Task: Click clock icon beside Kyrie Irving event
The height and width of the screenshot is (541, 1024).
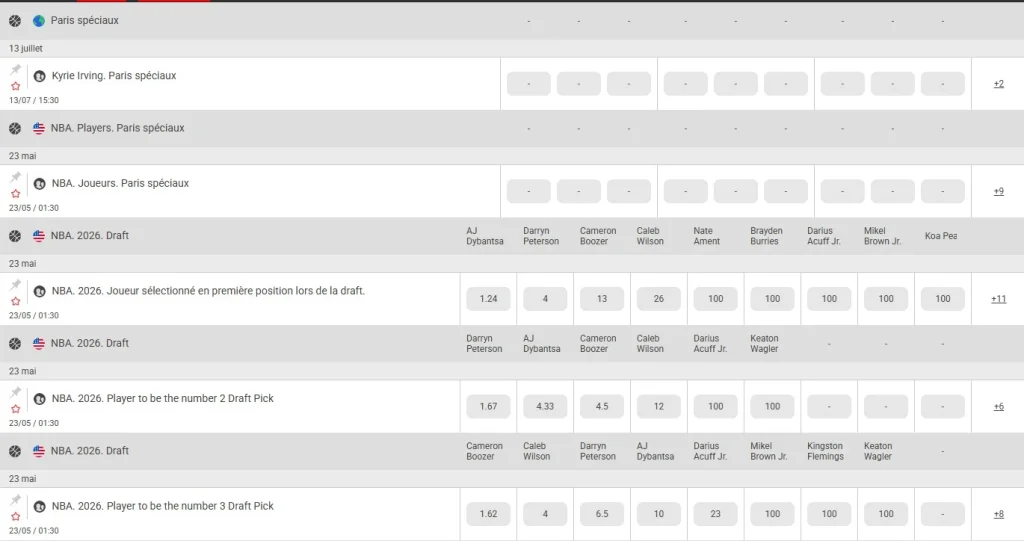Action: pos(40,76)
